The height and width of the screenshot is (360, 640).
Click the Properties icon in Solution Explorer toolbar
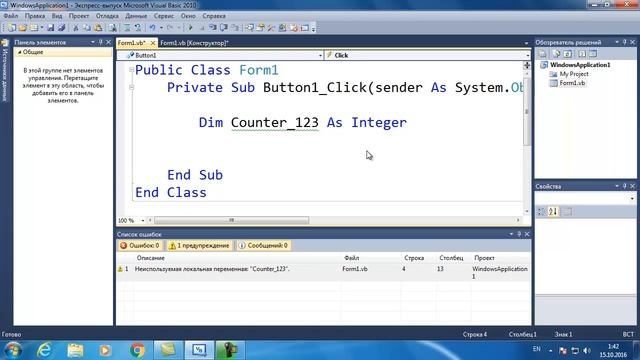[x=542, y=53]
